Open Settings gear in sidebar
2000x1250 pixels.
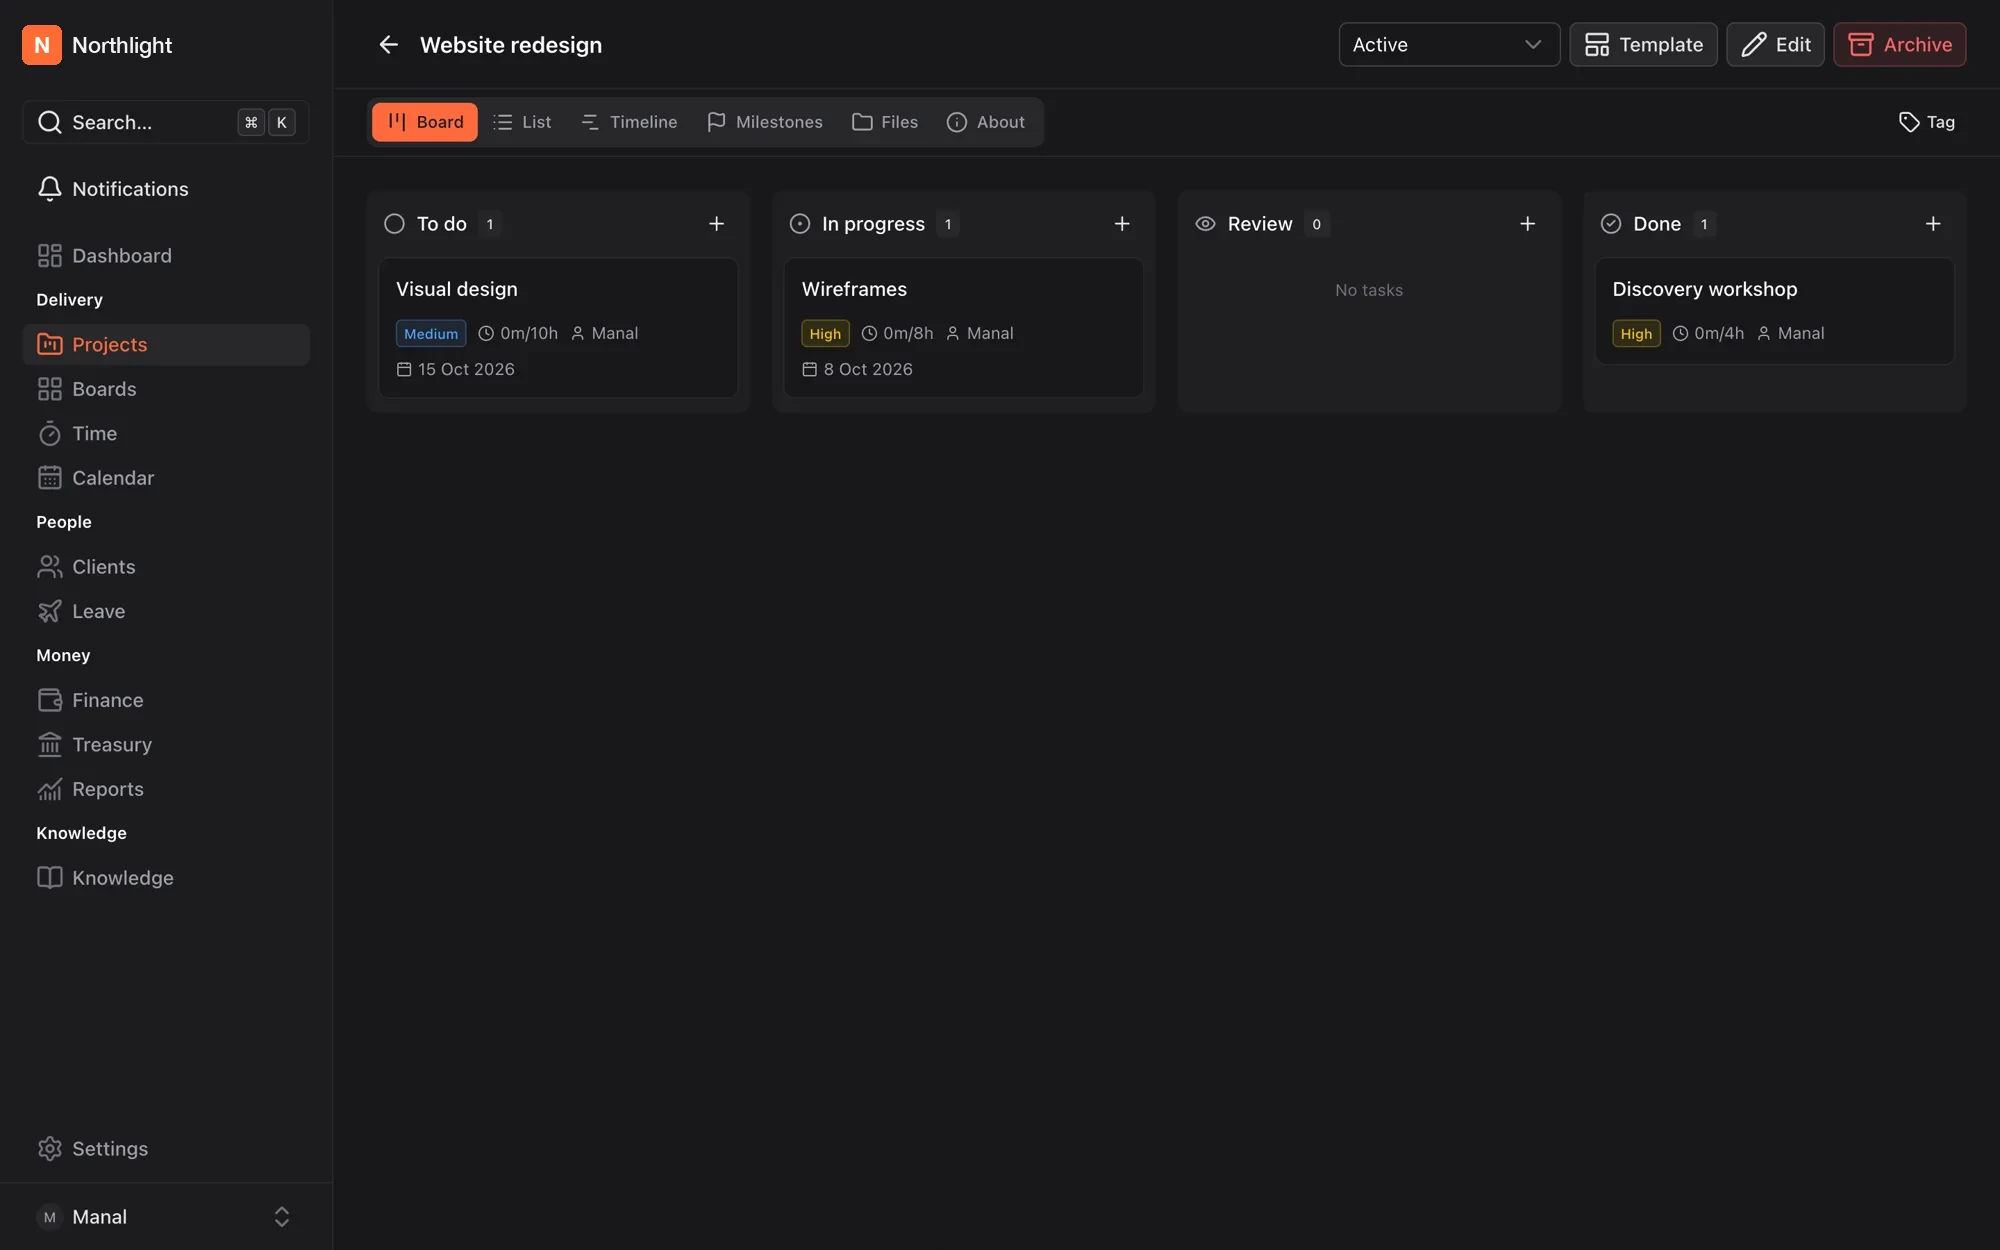coord(166,1149)
